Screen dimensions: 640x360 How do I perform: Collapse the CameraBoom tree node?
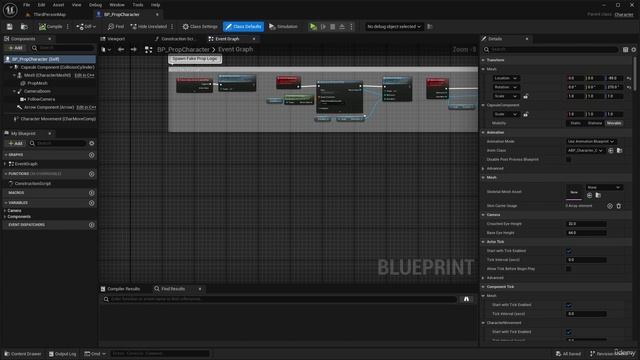[14, 91]
